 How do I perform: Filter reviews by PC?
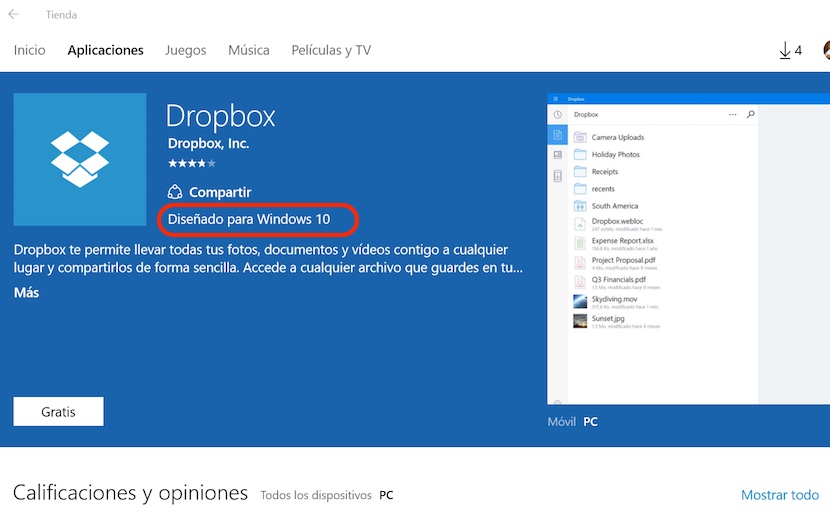pyautogui.click(x=386, y=495)
